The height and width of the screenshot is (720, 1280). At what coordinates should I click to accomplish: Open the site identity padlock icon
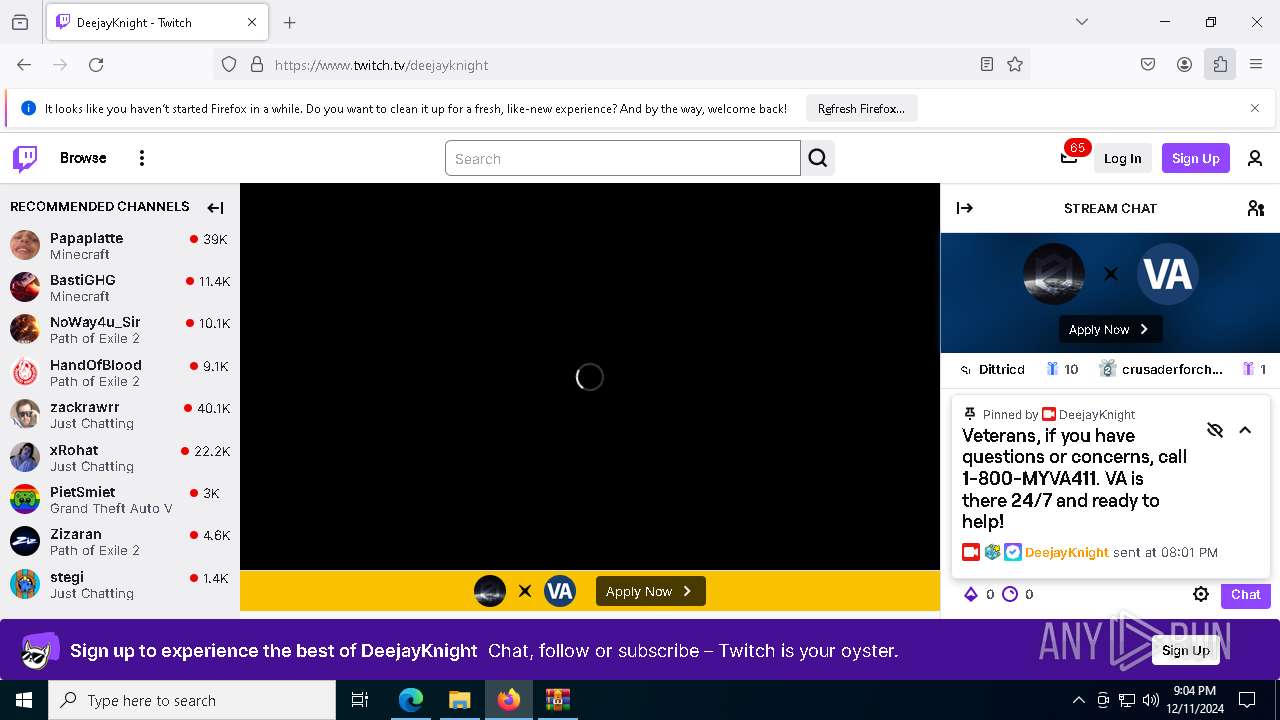coord(257,64)
